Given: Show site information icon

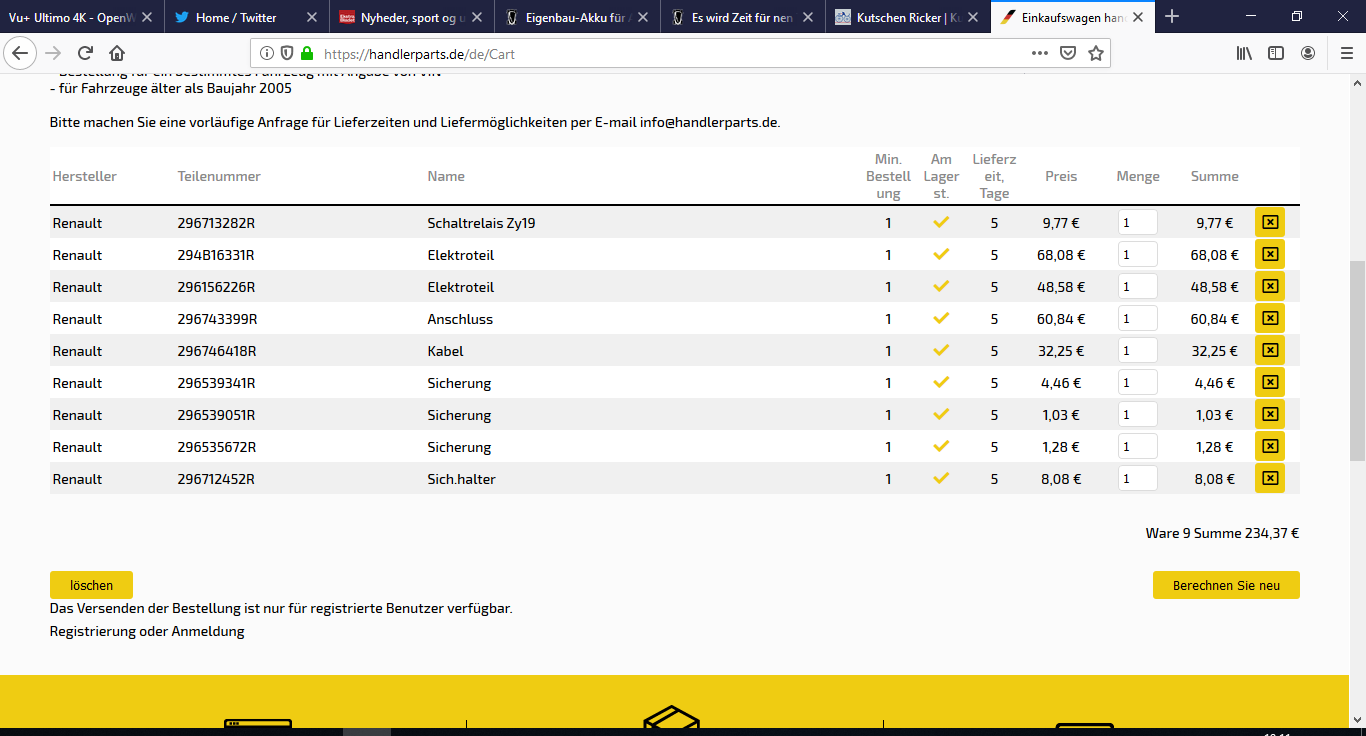Looking at the screenshot, I should [x=267, y=53].
